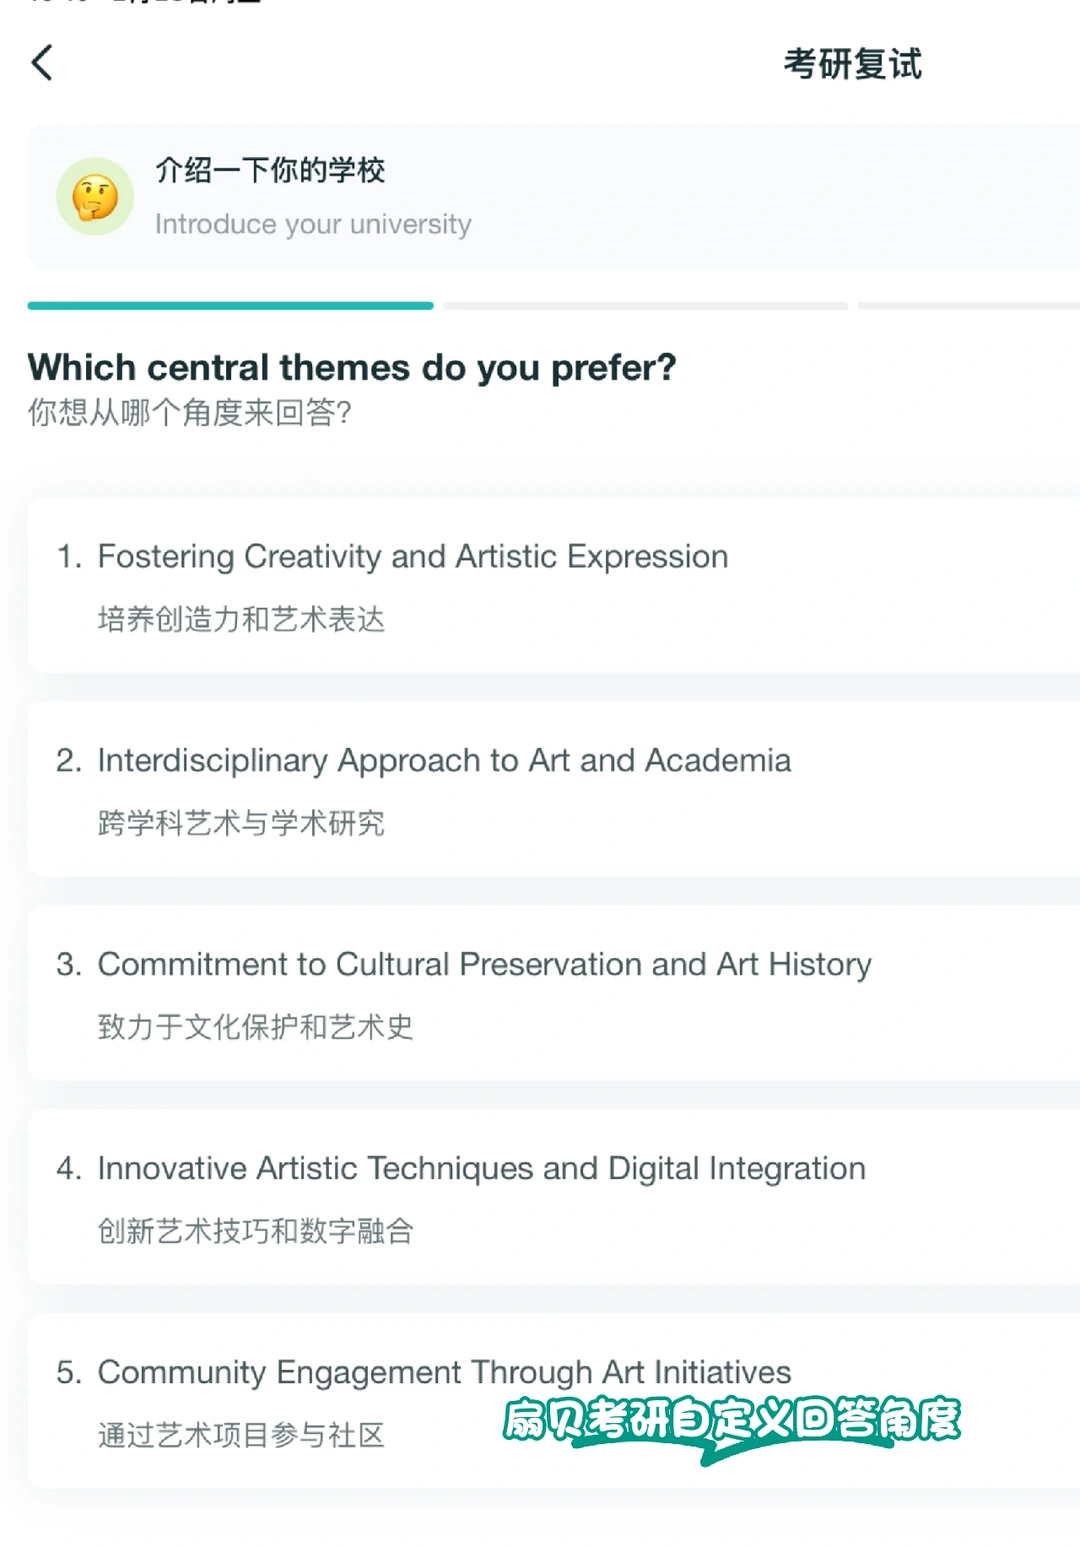Tap the back arrow icon
1080x1547 pixels.
42,63
